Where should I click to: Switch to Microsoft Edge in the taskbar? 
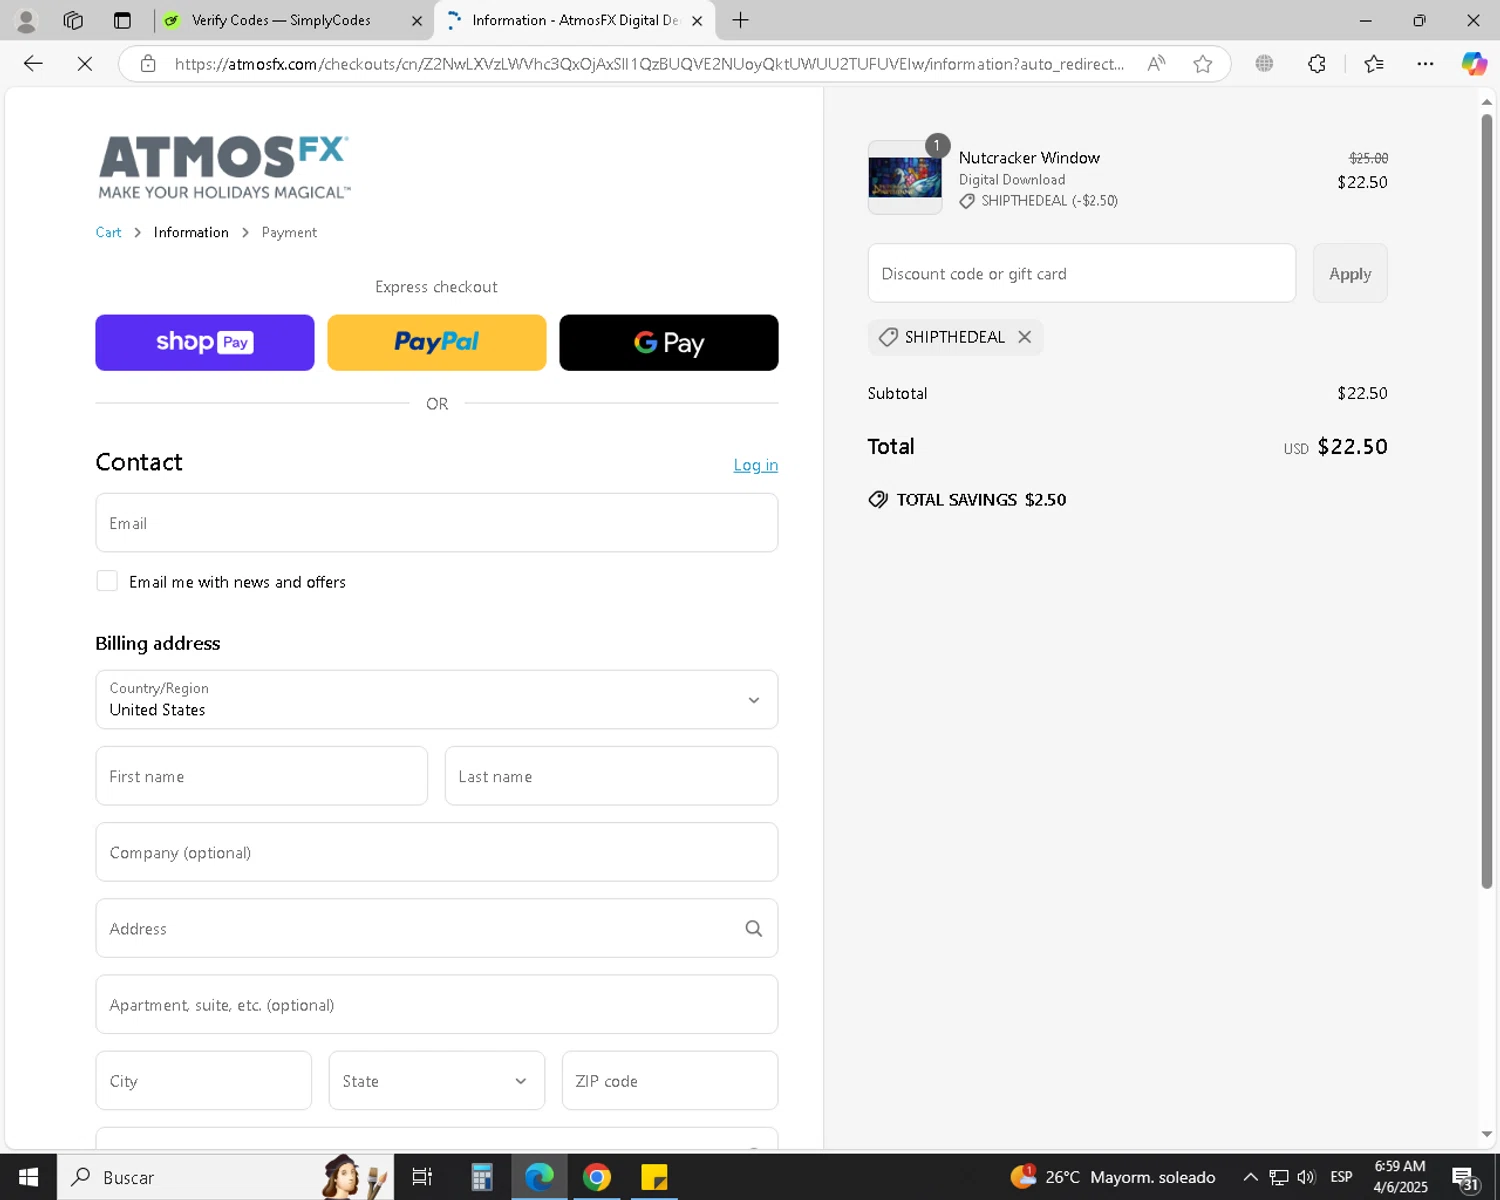click(x=539, y=1177)
